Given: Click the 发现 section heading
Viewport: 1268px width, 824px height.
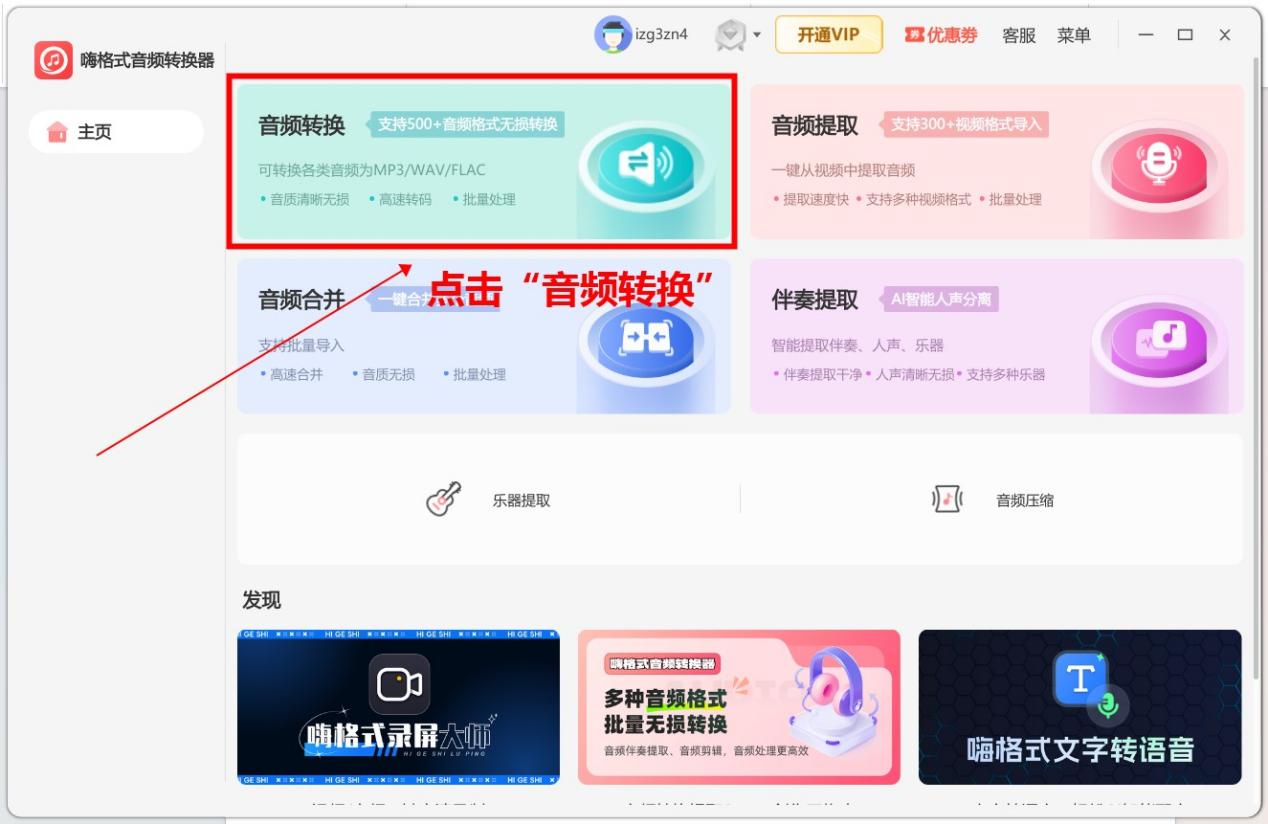Looking at the screenshot, I should pos(262,600).
